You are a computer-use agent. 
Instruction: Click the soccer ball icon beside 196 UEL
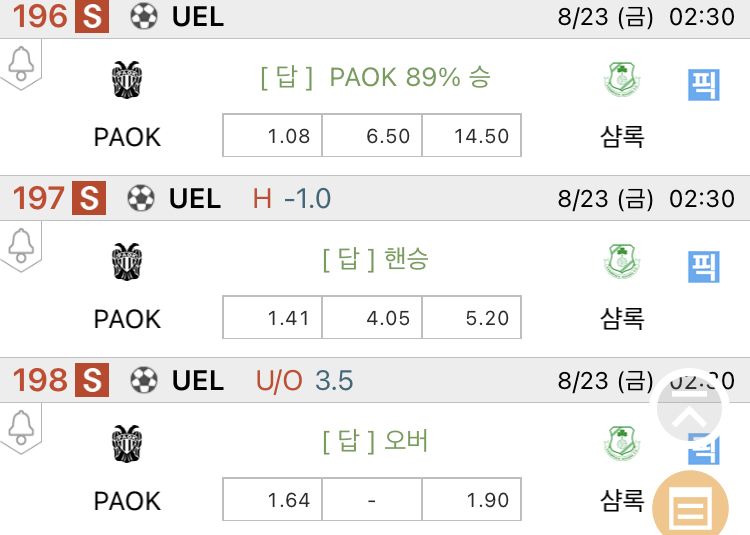(x=144, y=17)
